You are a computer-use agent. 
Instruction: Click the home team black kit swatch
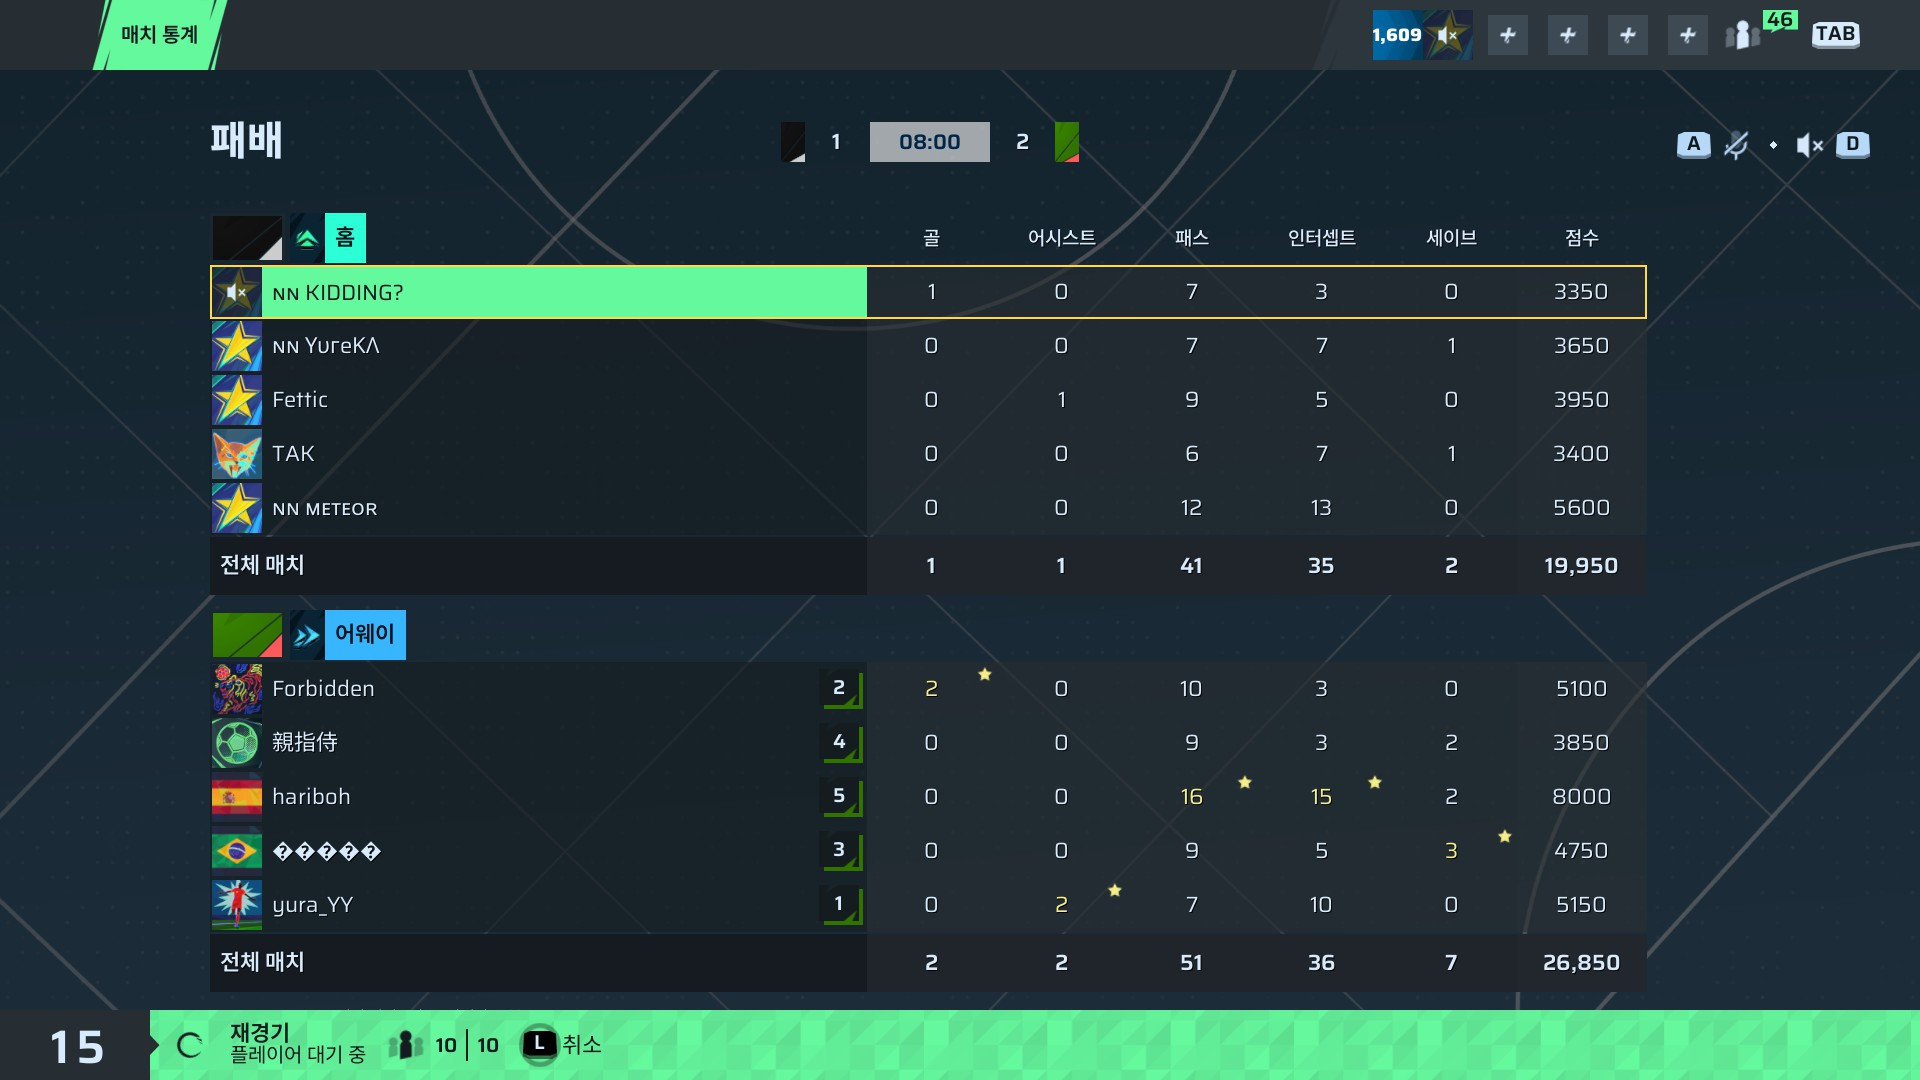(x=247, y=238)
